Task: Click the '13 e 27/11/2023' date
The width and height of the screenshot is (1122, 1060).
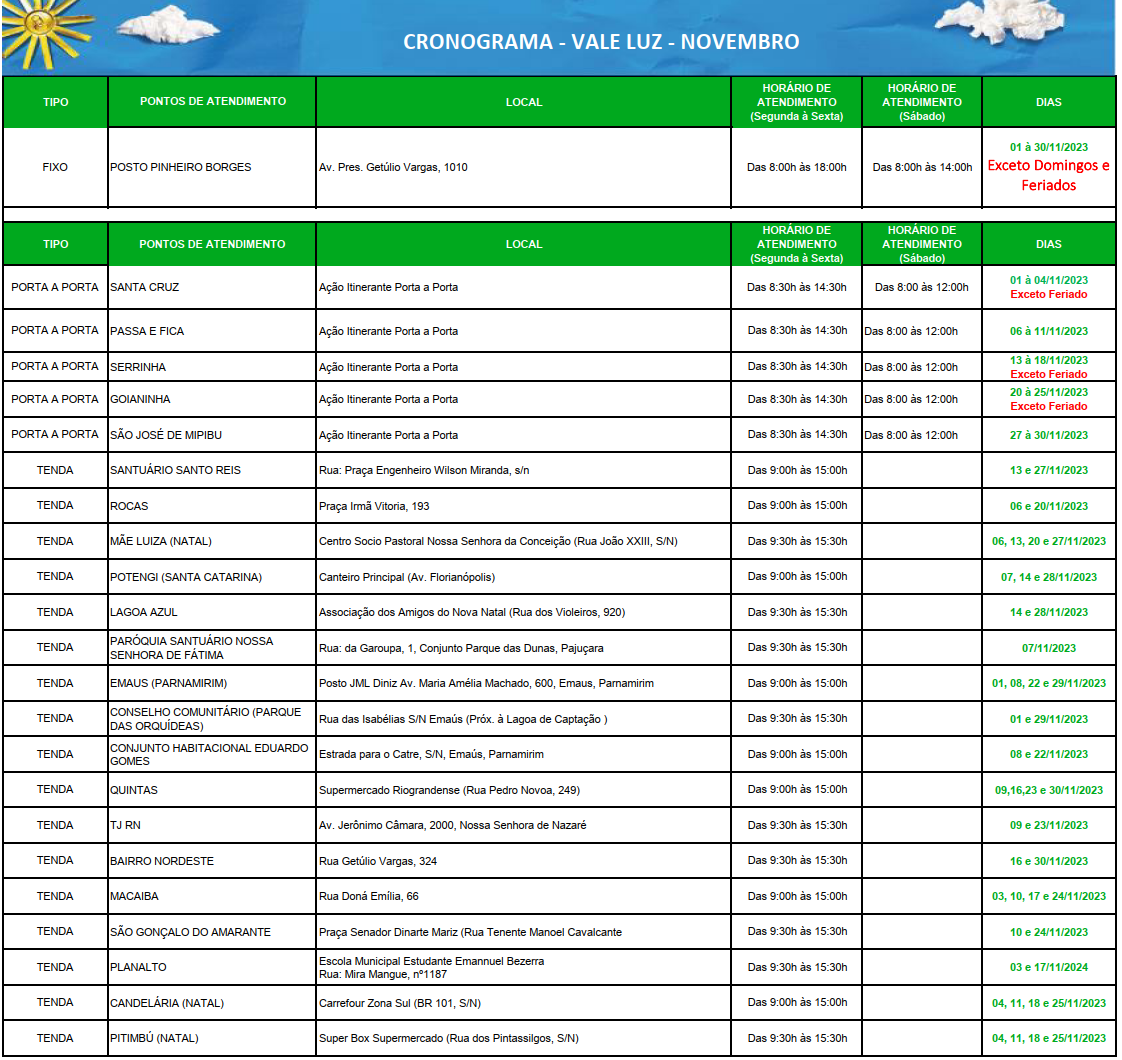Action: (1048, 470)
